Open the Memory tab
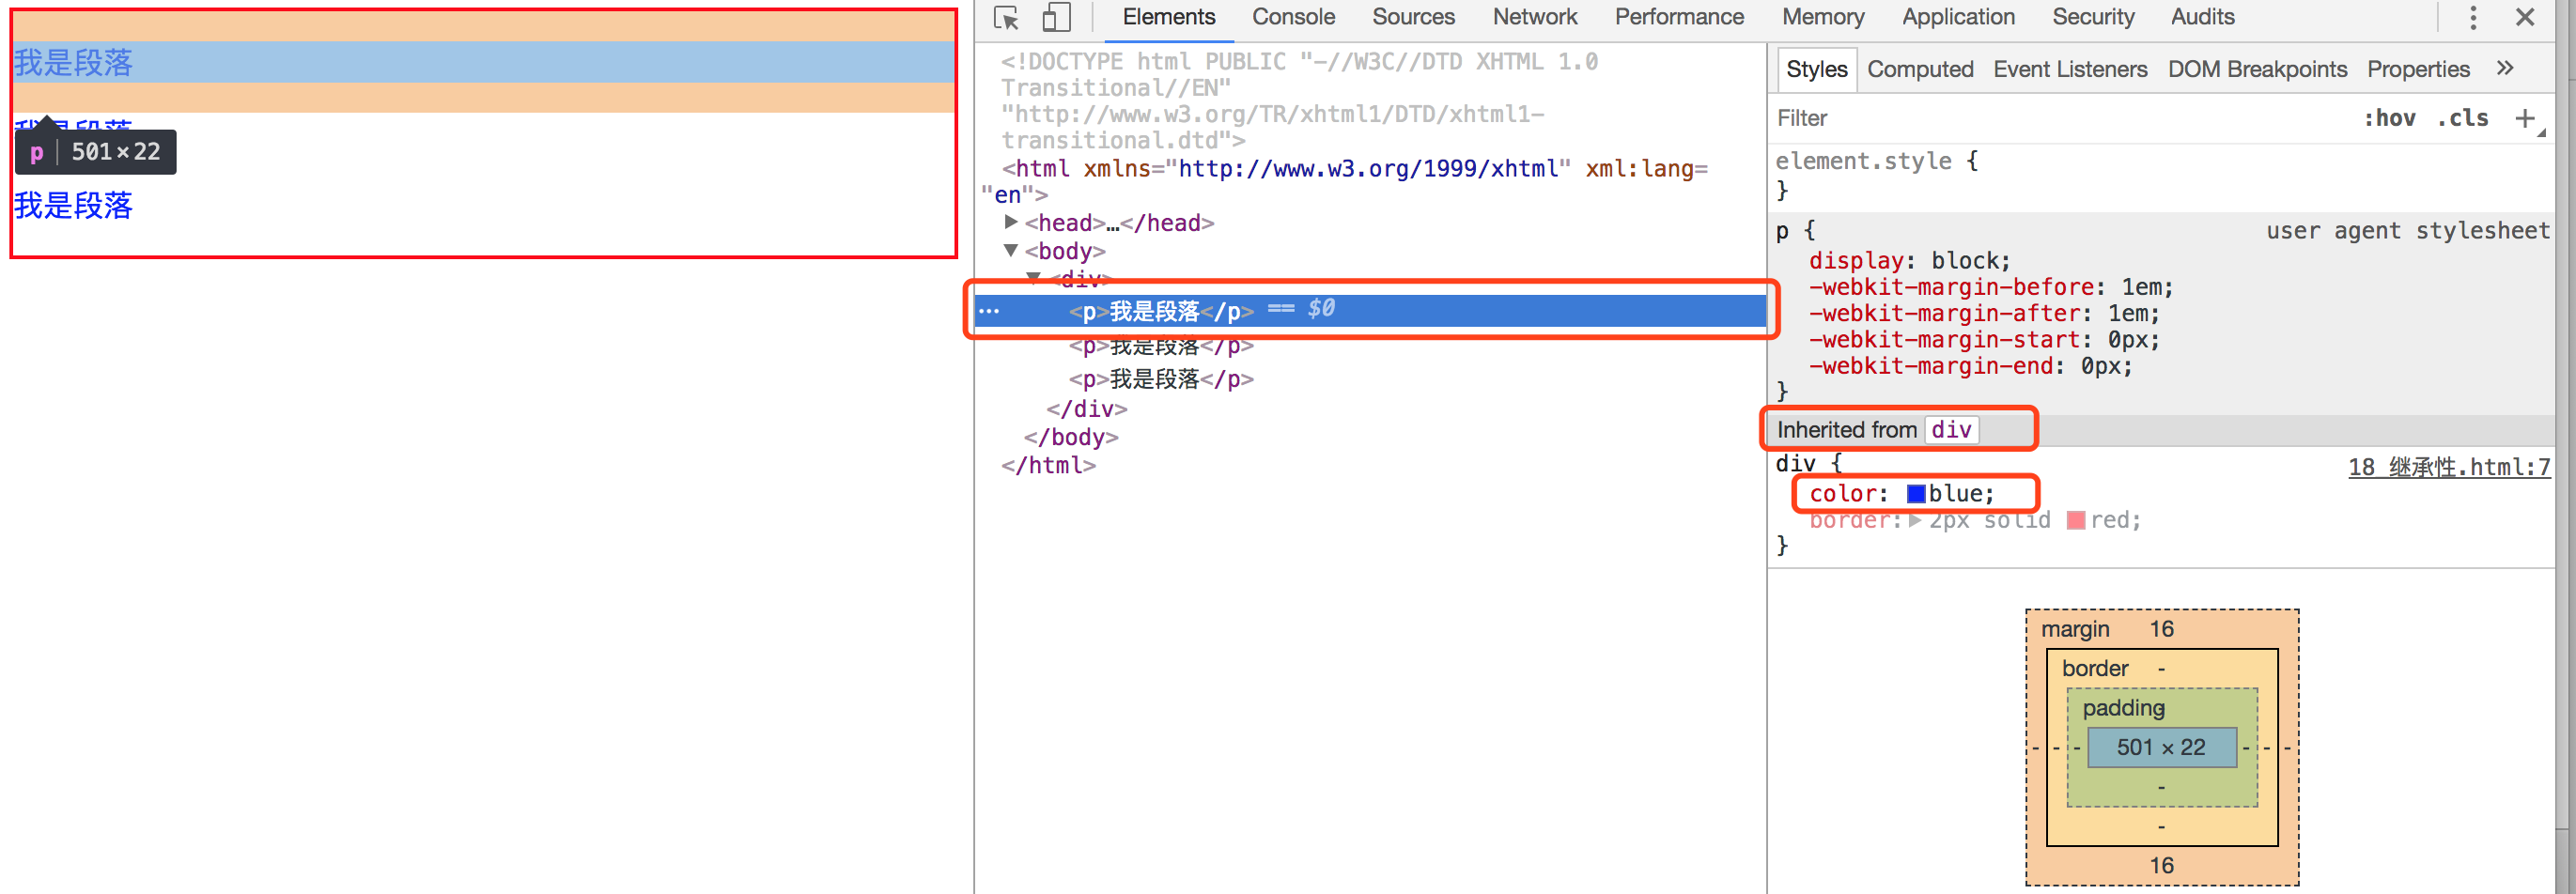This screenshot has height=894, width=2576. 1823,17
